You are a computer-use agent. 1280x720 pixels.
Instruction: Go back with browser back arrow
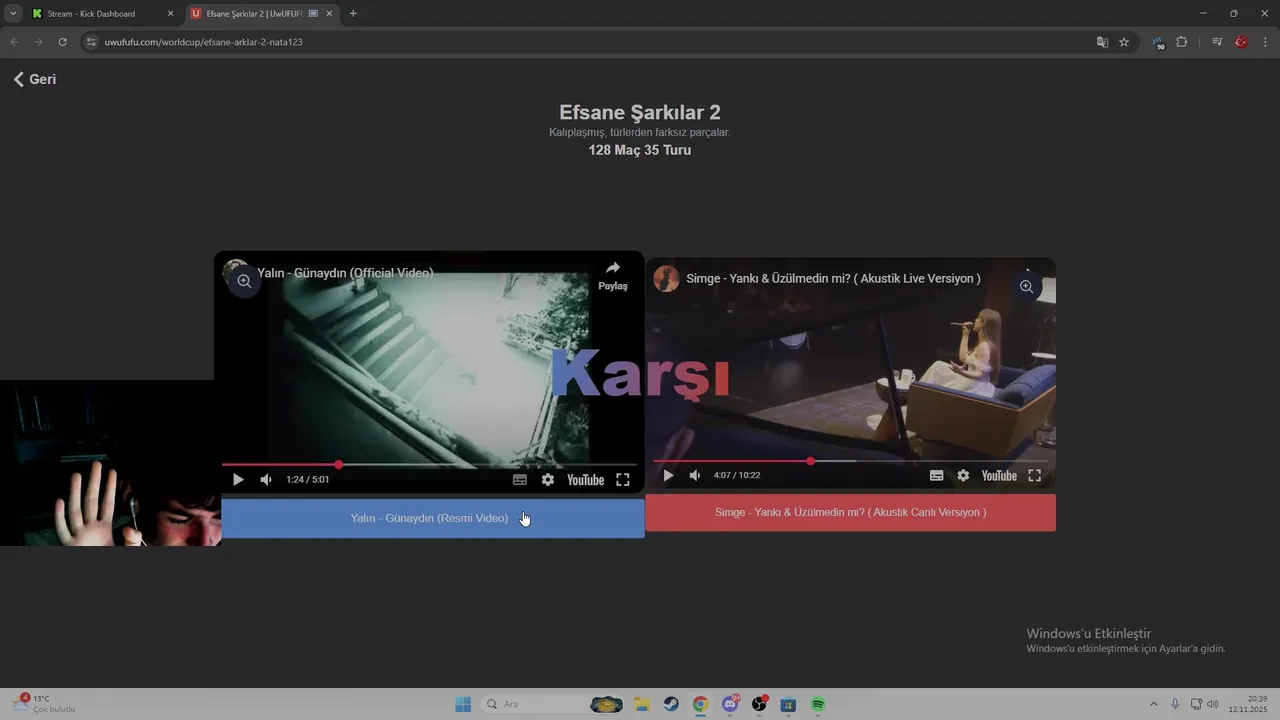[14, 42]
